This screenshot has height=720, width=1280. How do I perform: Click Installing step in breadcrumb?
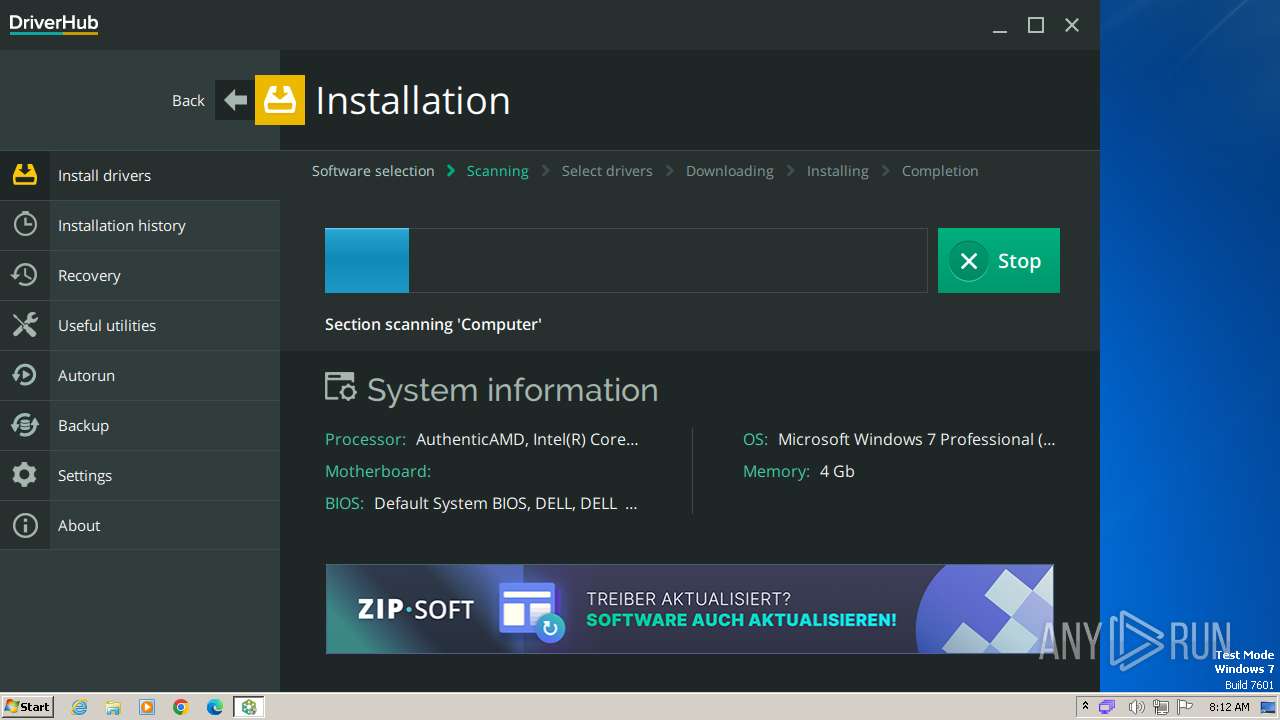pyautogui.click(x=838, y=171)
